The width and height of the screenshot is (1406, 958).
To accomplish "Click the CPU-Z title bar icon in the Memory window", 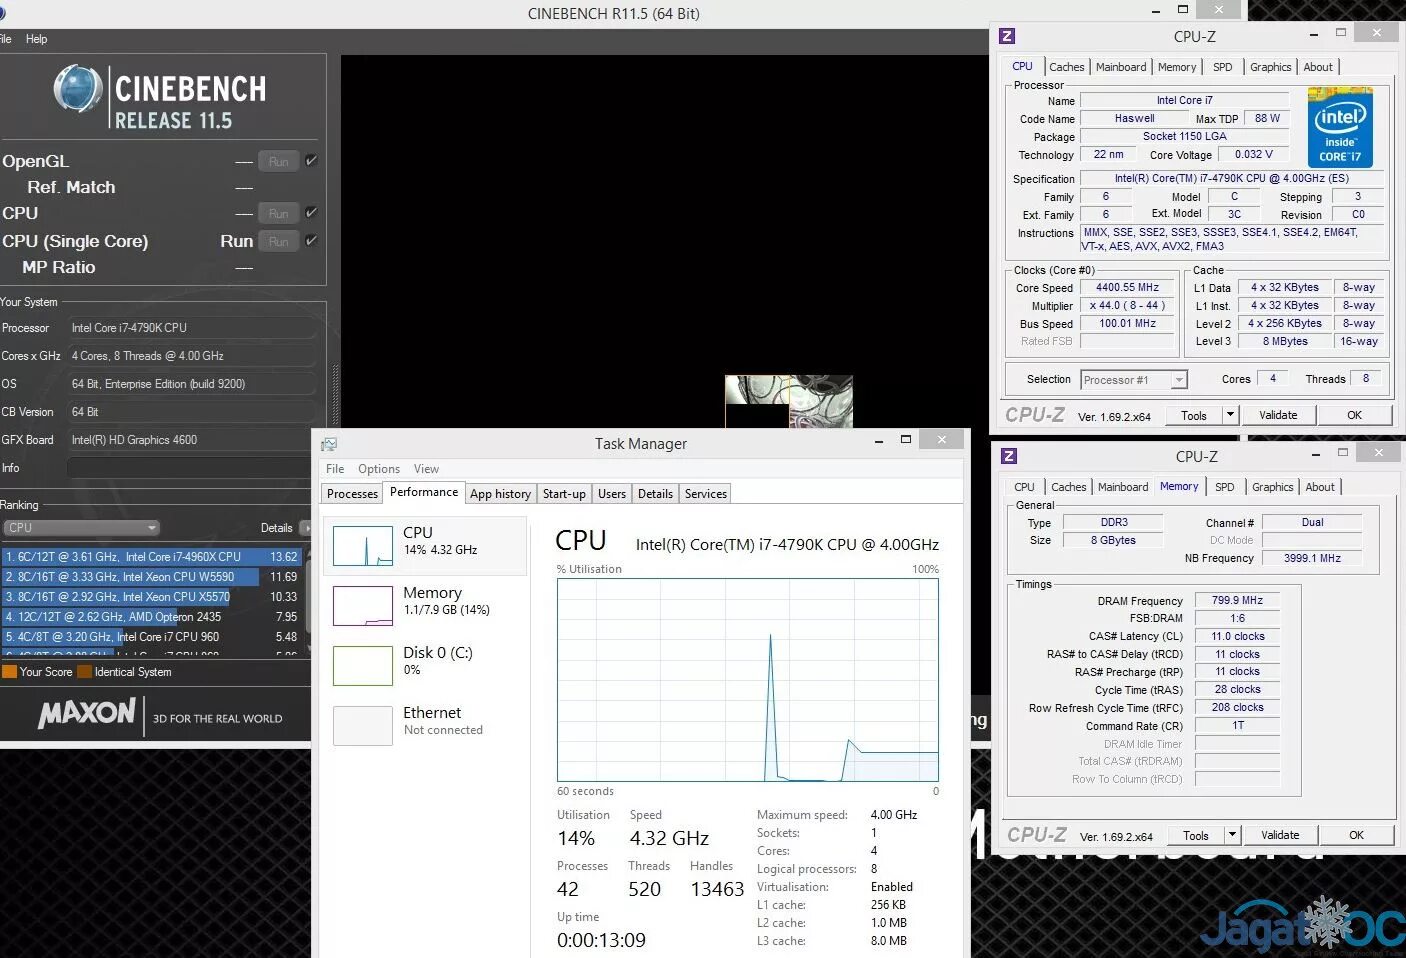I will [x=1009, y=456].
